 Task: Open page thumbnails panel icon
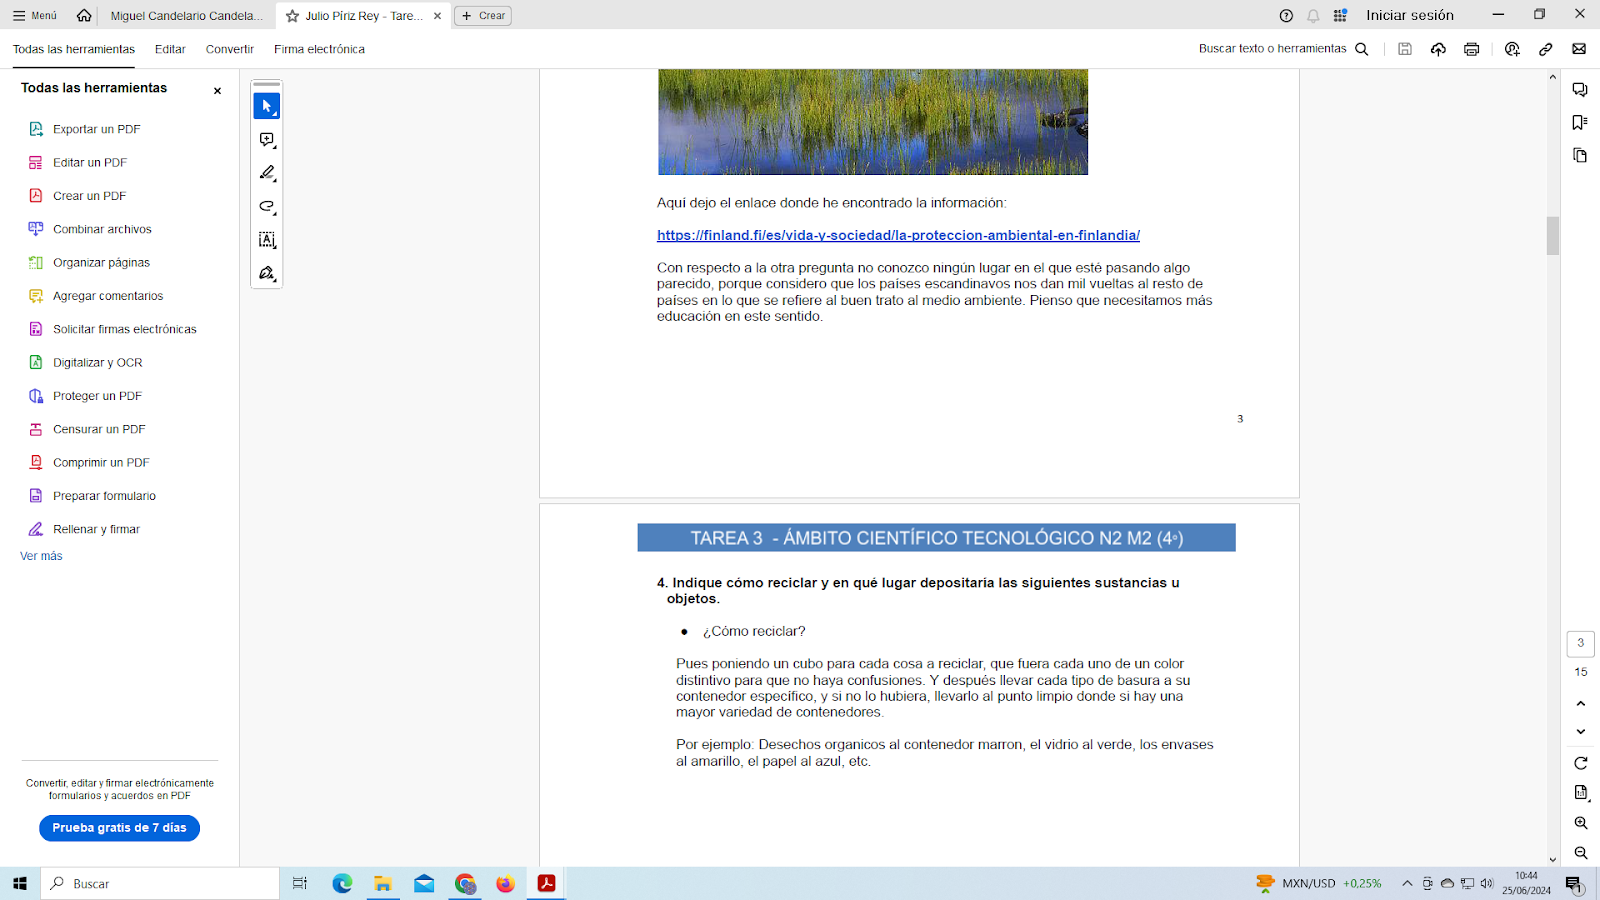click(x=1580, y=155)
